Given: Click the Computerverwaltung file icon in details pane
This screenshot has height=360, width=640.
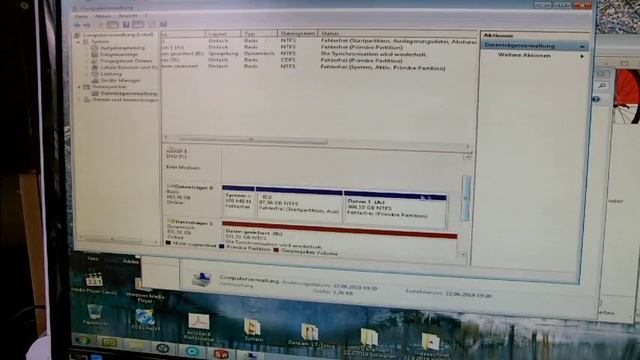Looking at the screenshot, I should pyautogui.click(x=202, y=280).
